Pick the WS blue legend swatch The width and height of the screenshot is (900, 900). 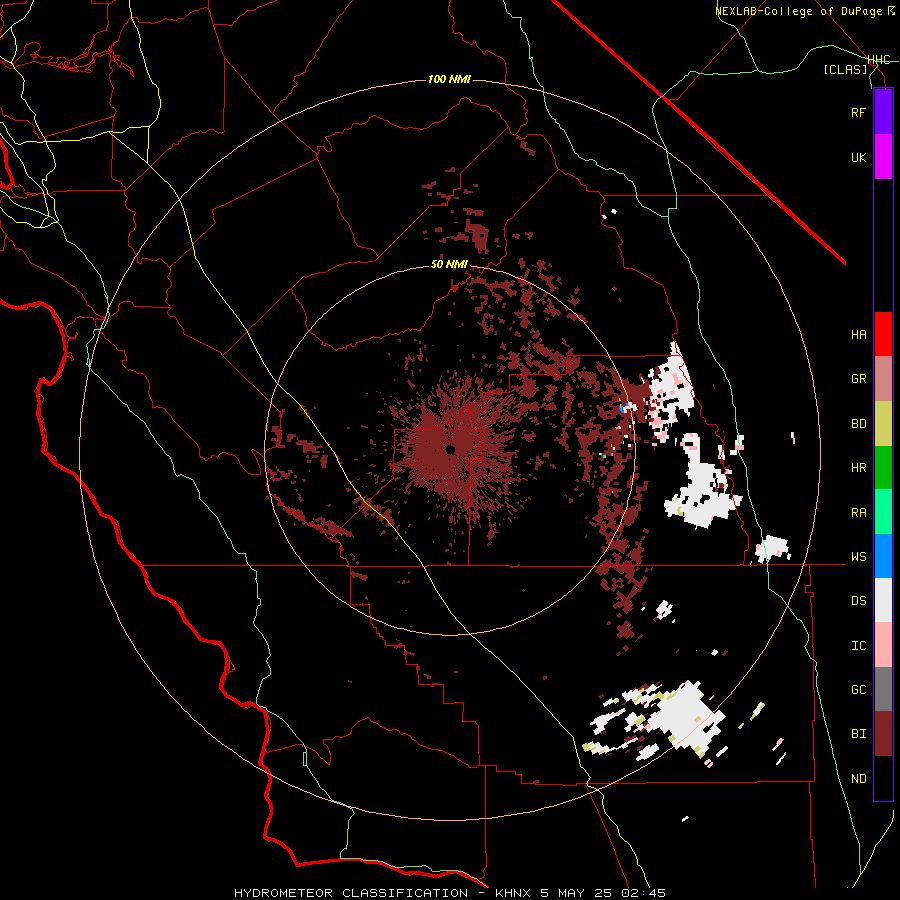883,556
